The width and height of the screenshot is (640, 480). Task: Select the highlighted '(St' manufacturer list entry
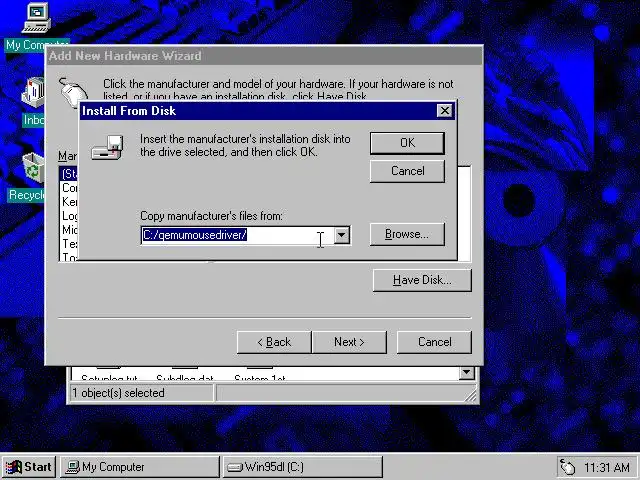click(x=69, y=174)
